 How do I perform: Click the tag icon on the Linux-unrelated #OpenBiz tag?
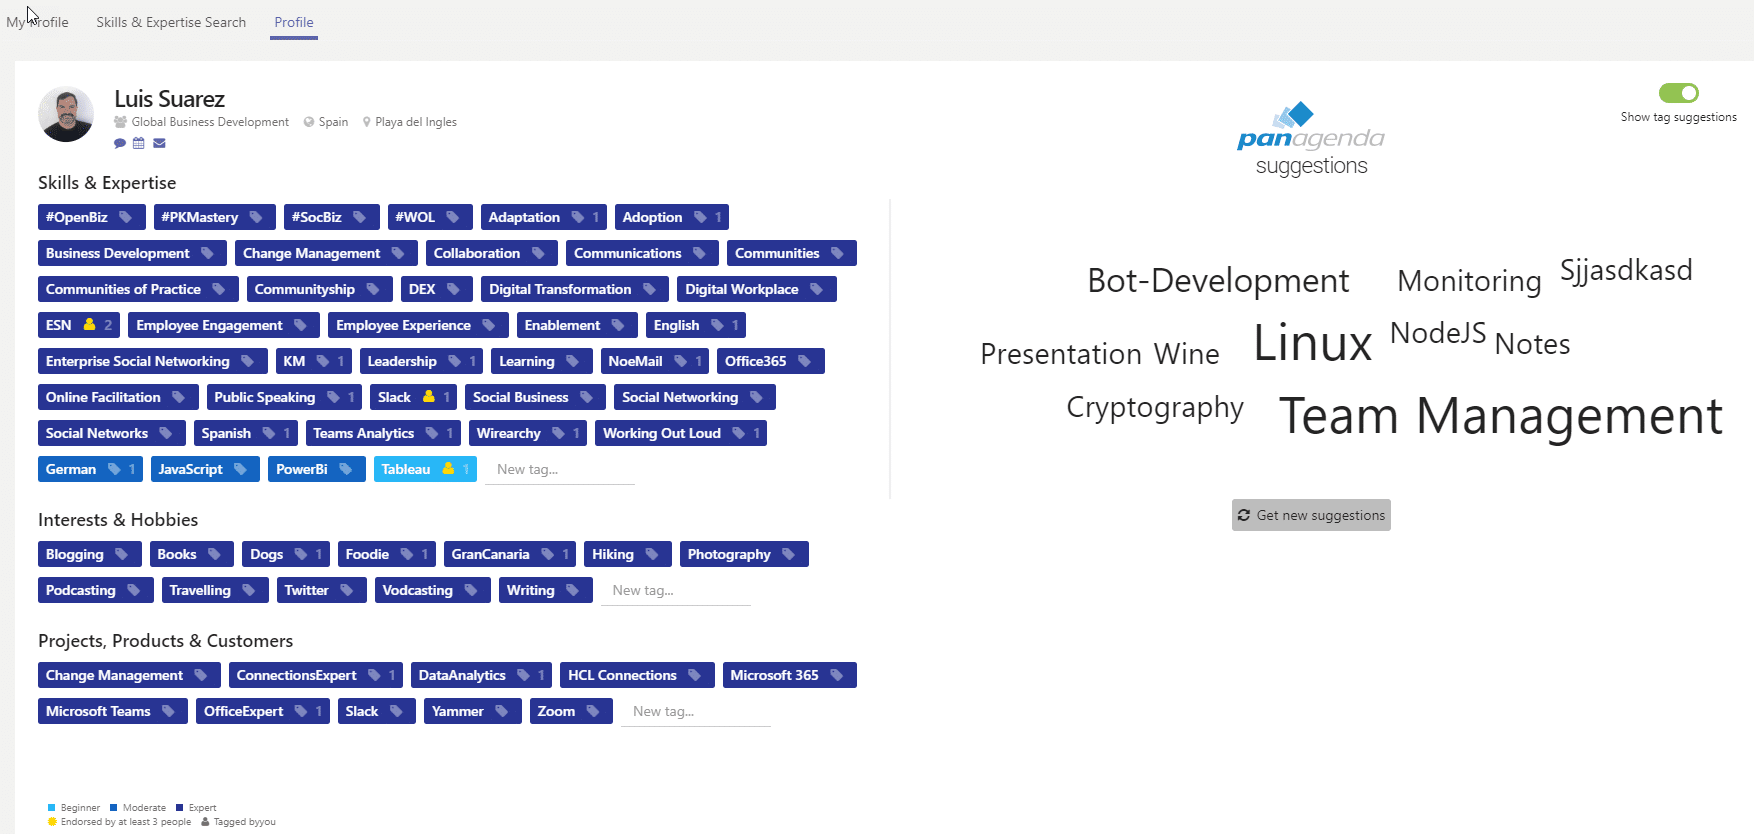point(126,217)
